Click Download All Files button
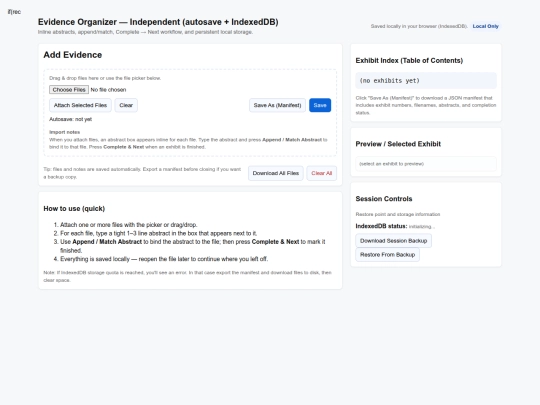The image size is (540, 405). 276,173
